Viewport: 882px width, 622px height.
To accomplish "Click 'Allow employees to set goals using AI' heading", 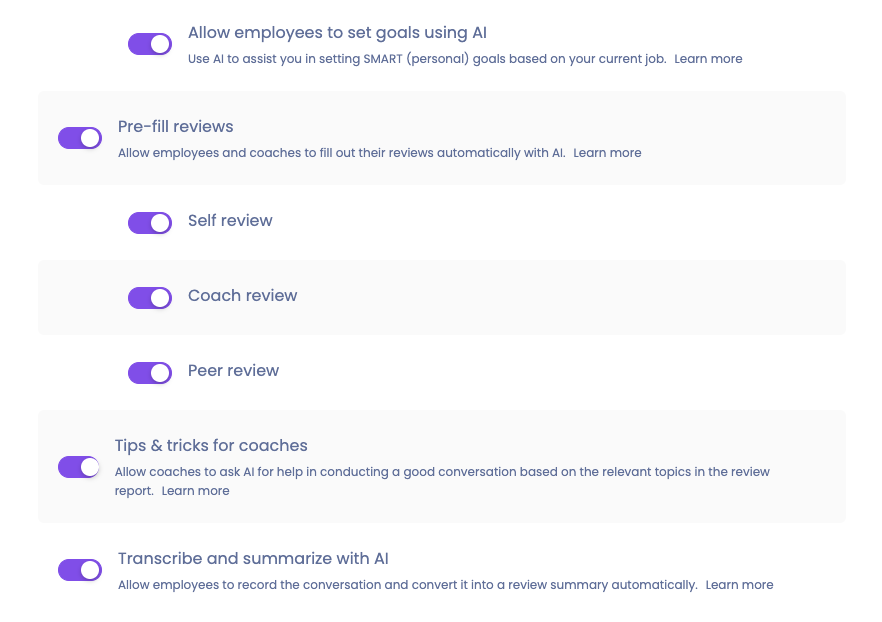I will (x=338, y=33).
